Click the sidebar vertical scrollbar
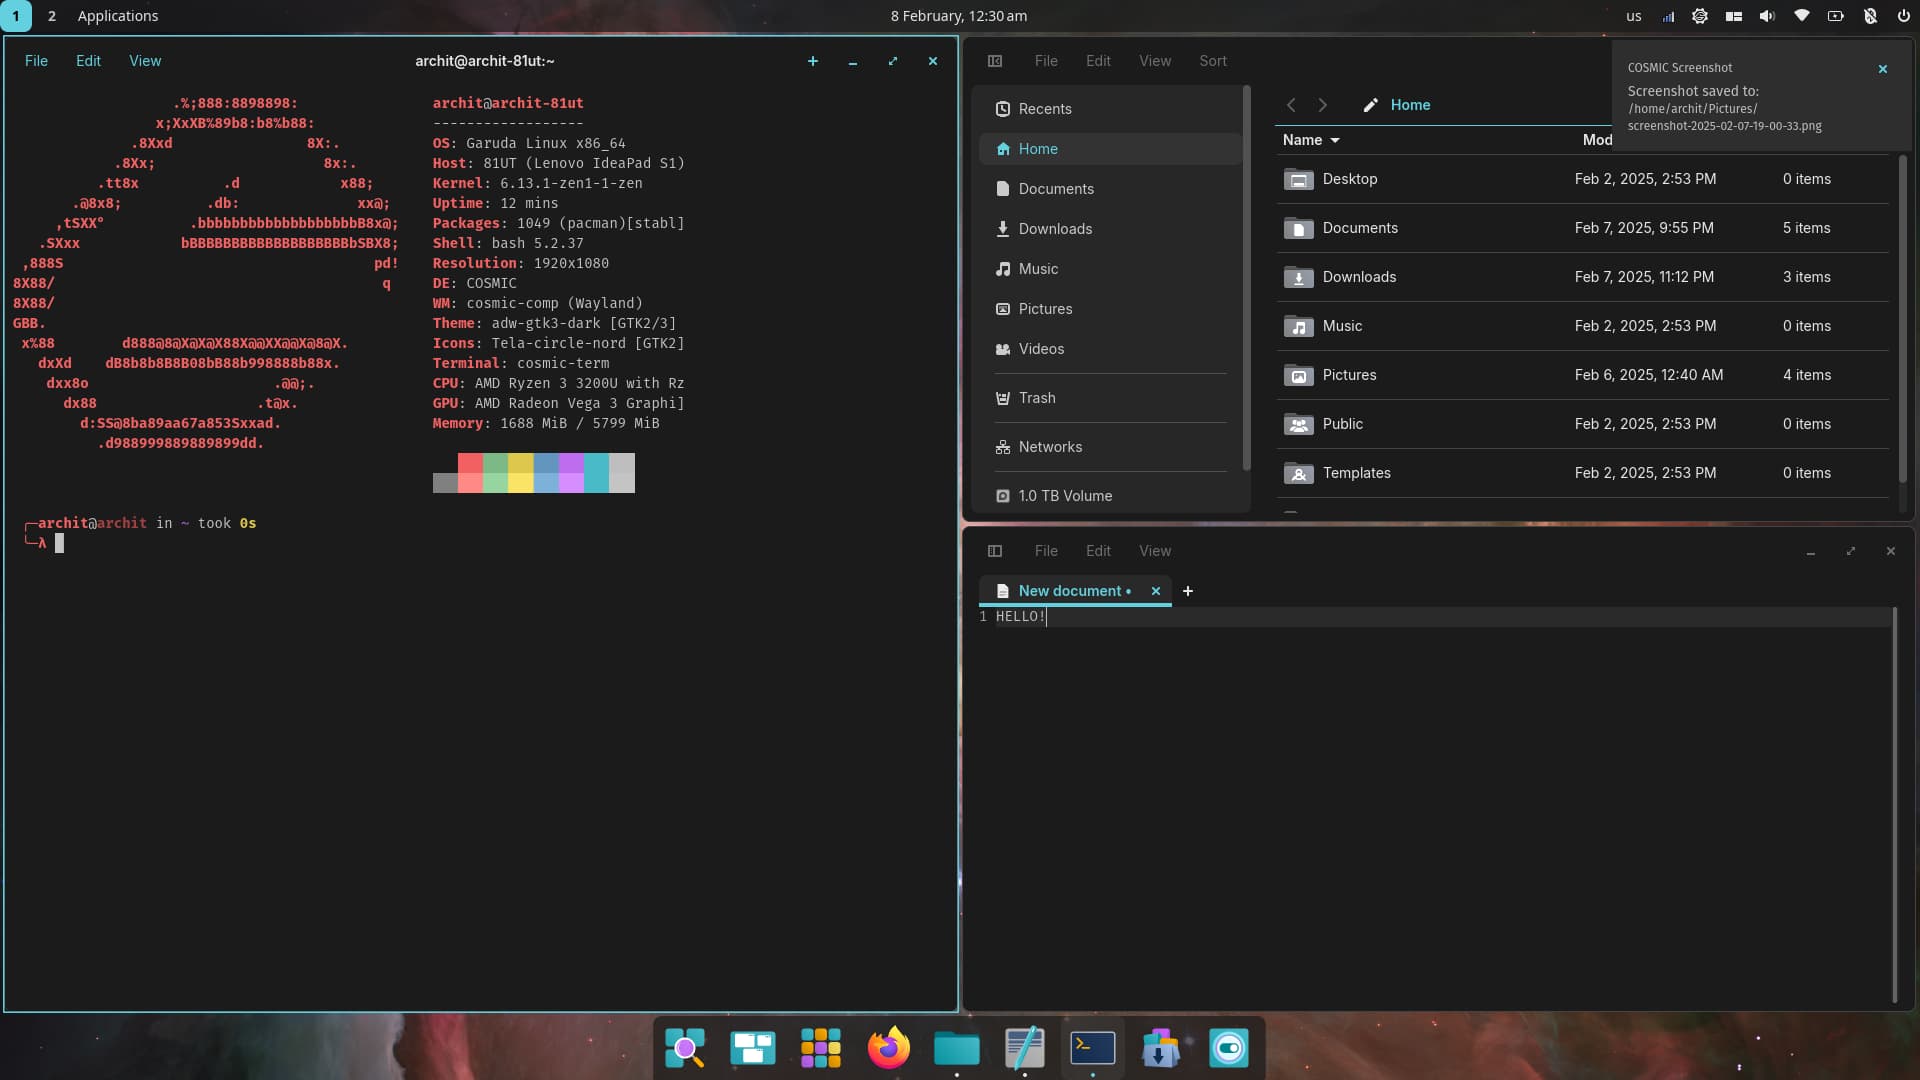Viewport: 1920px width, 1080px height. pos(1246,278)
